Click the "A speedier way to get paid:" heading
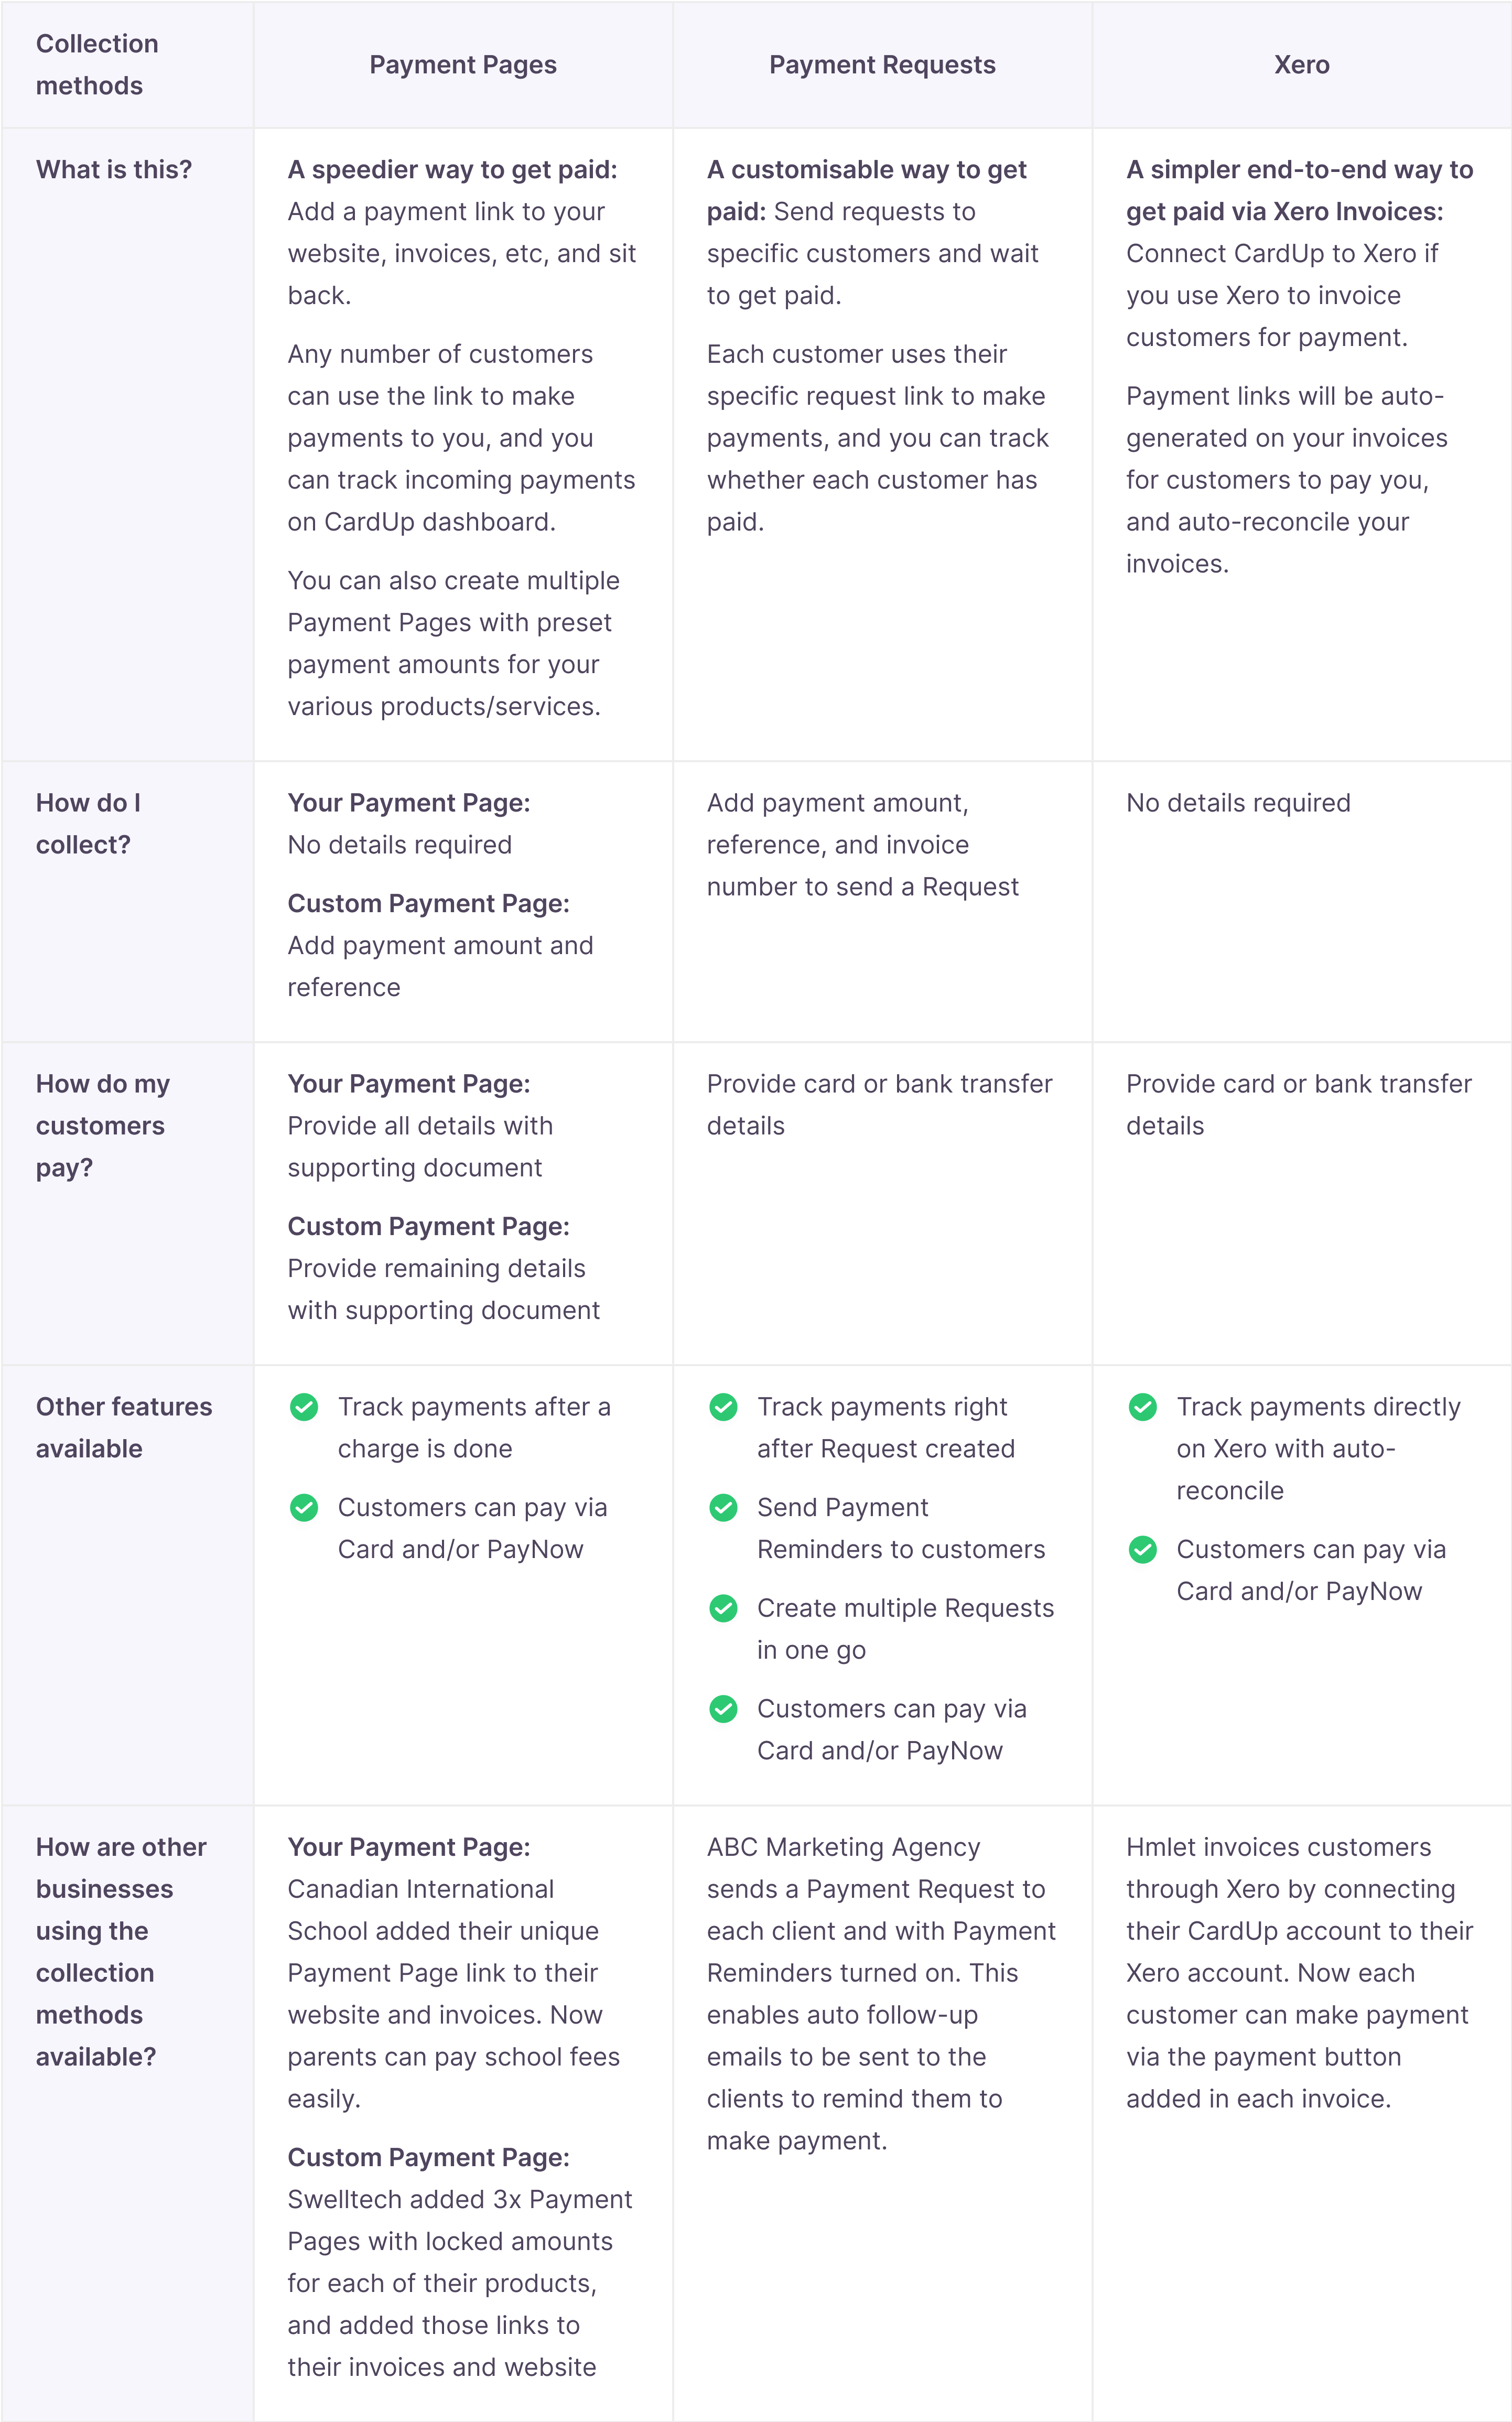The width and height of the screenshot is (1512, 2422). point(452,170)
